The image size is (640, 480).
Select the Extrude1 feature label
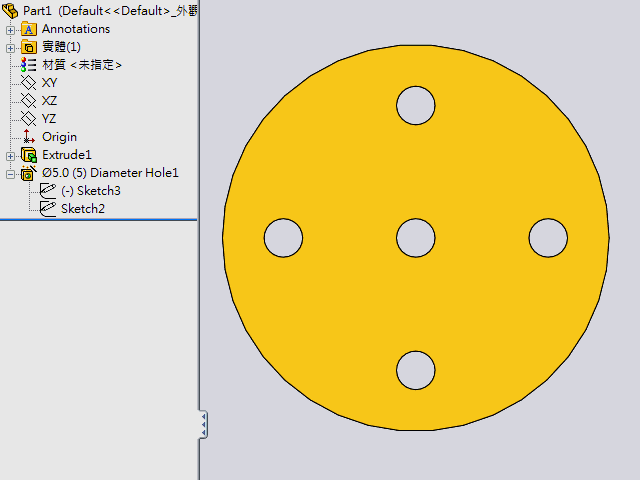(x=67, y=155)
